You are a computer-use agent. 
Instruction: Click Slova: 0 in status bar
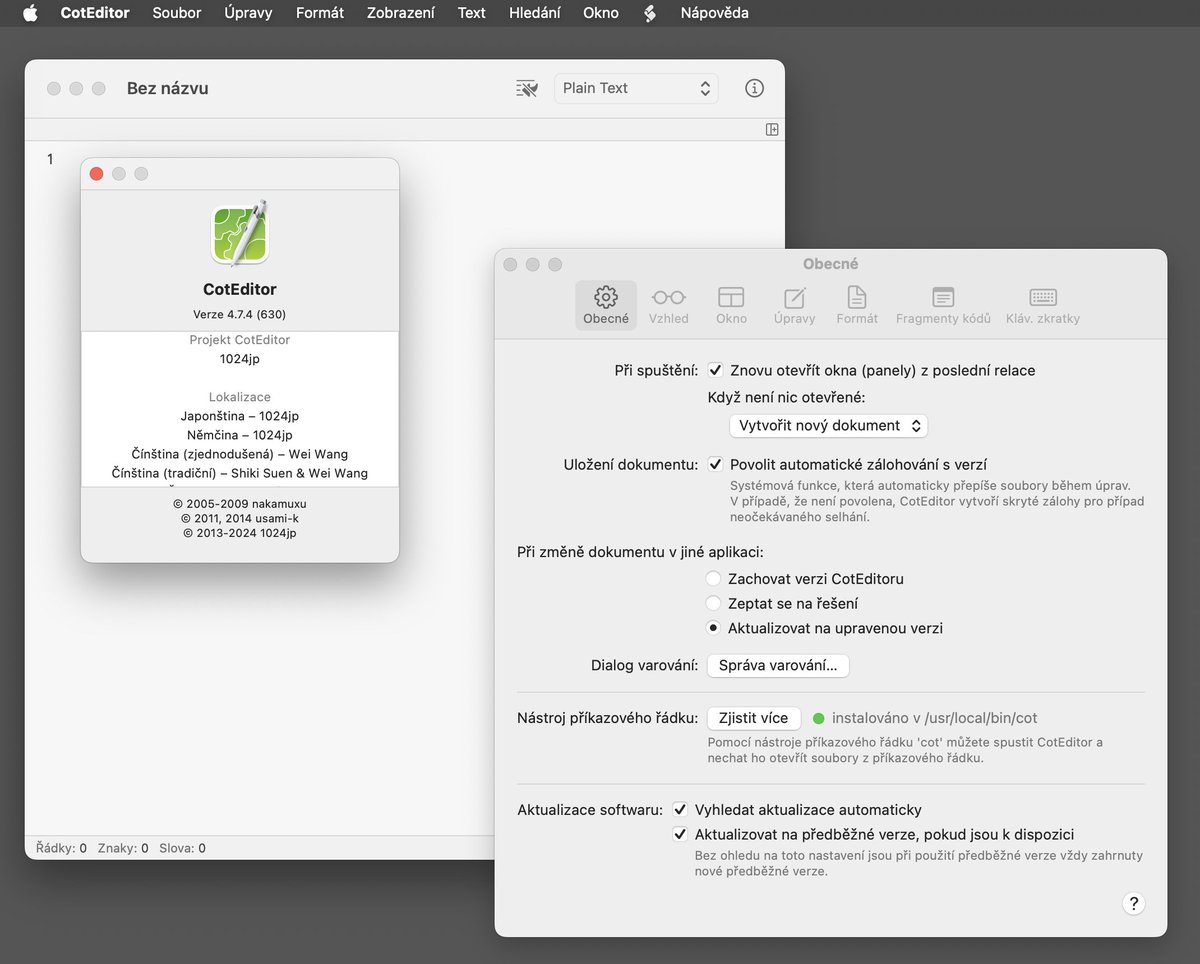pyautogui.click(x=183, y=848)
